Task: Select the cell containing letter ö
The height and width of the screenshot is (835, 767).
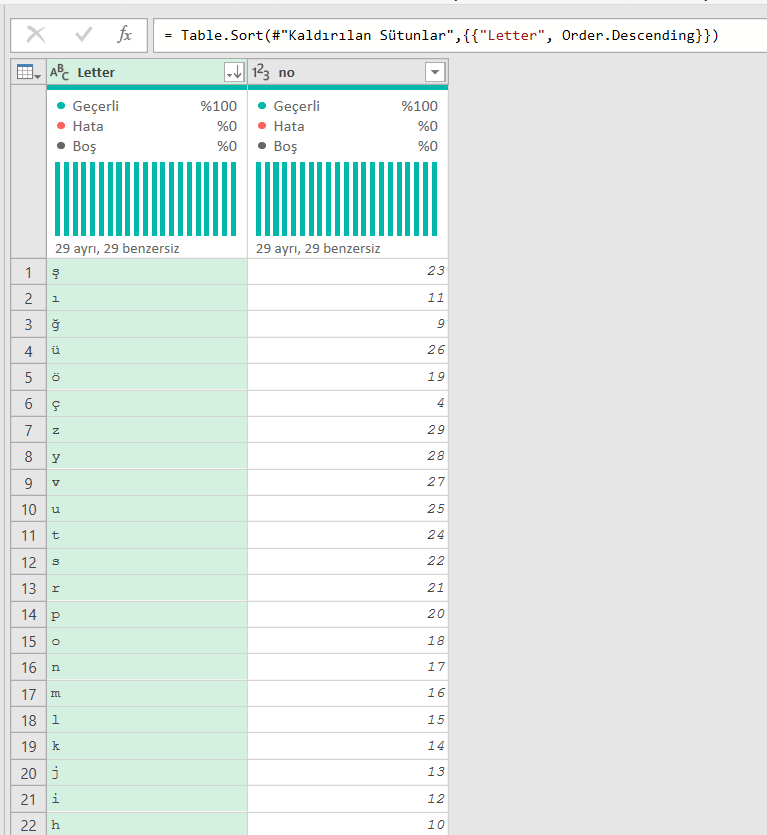Action: [147, 378]
